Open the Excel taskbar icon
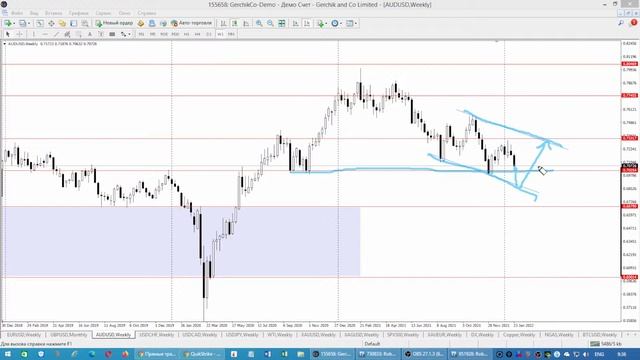The width and height of the screenshot is (640, 360). 284,354
